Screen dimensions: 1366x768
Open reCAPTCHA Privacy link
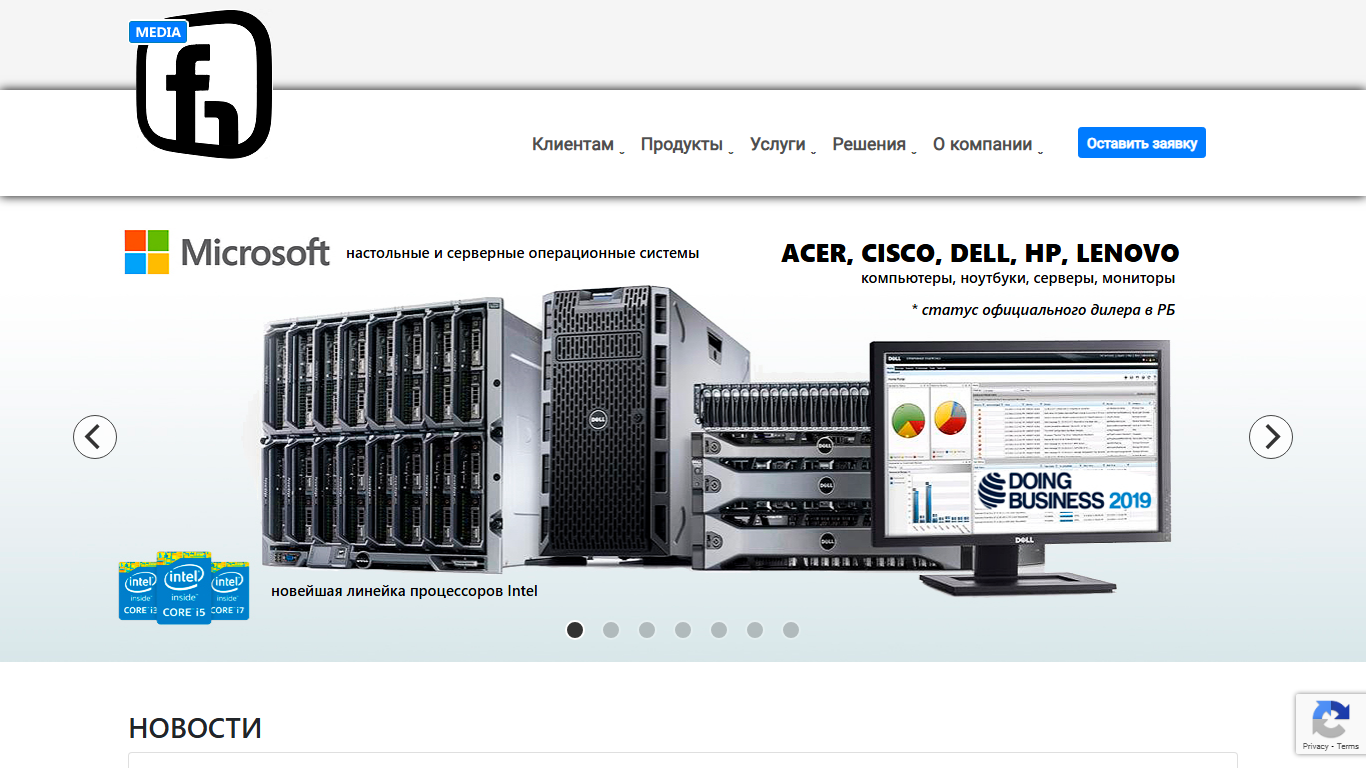pyautogui.click(x=1315, y=747)
